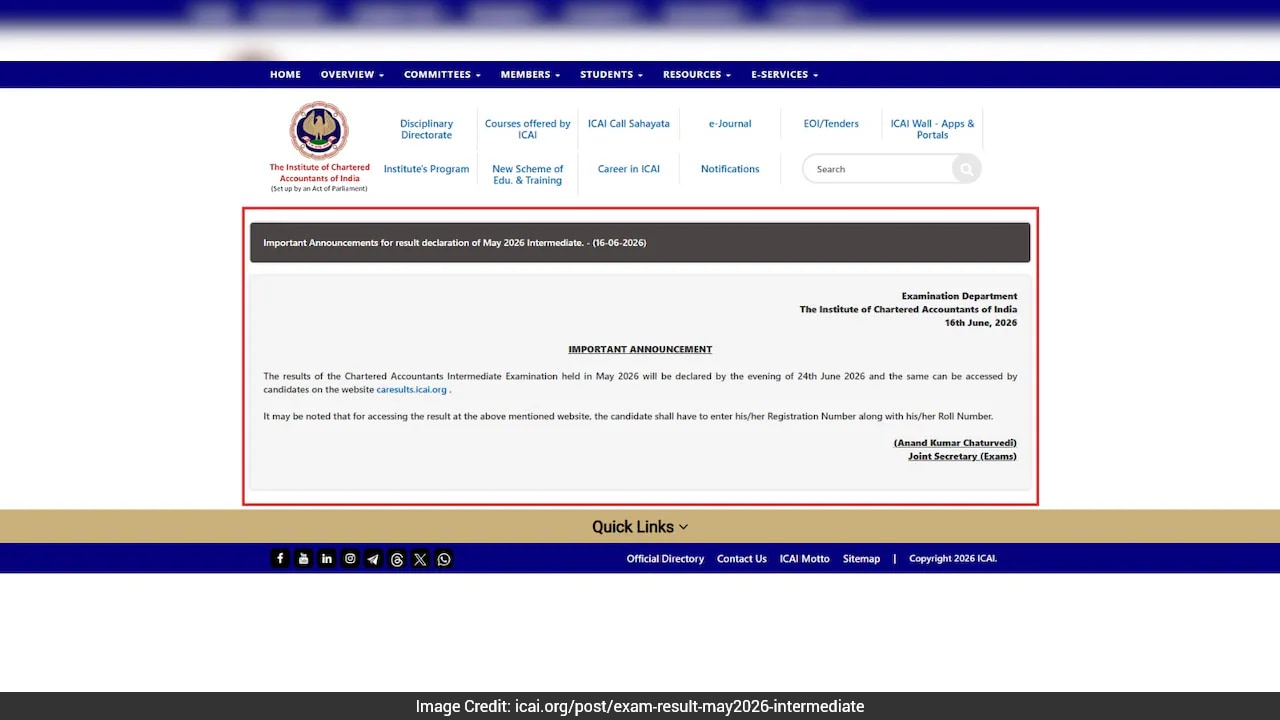Open the e-Journal link

[x=730, y=124]
